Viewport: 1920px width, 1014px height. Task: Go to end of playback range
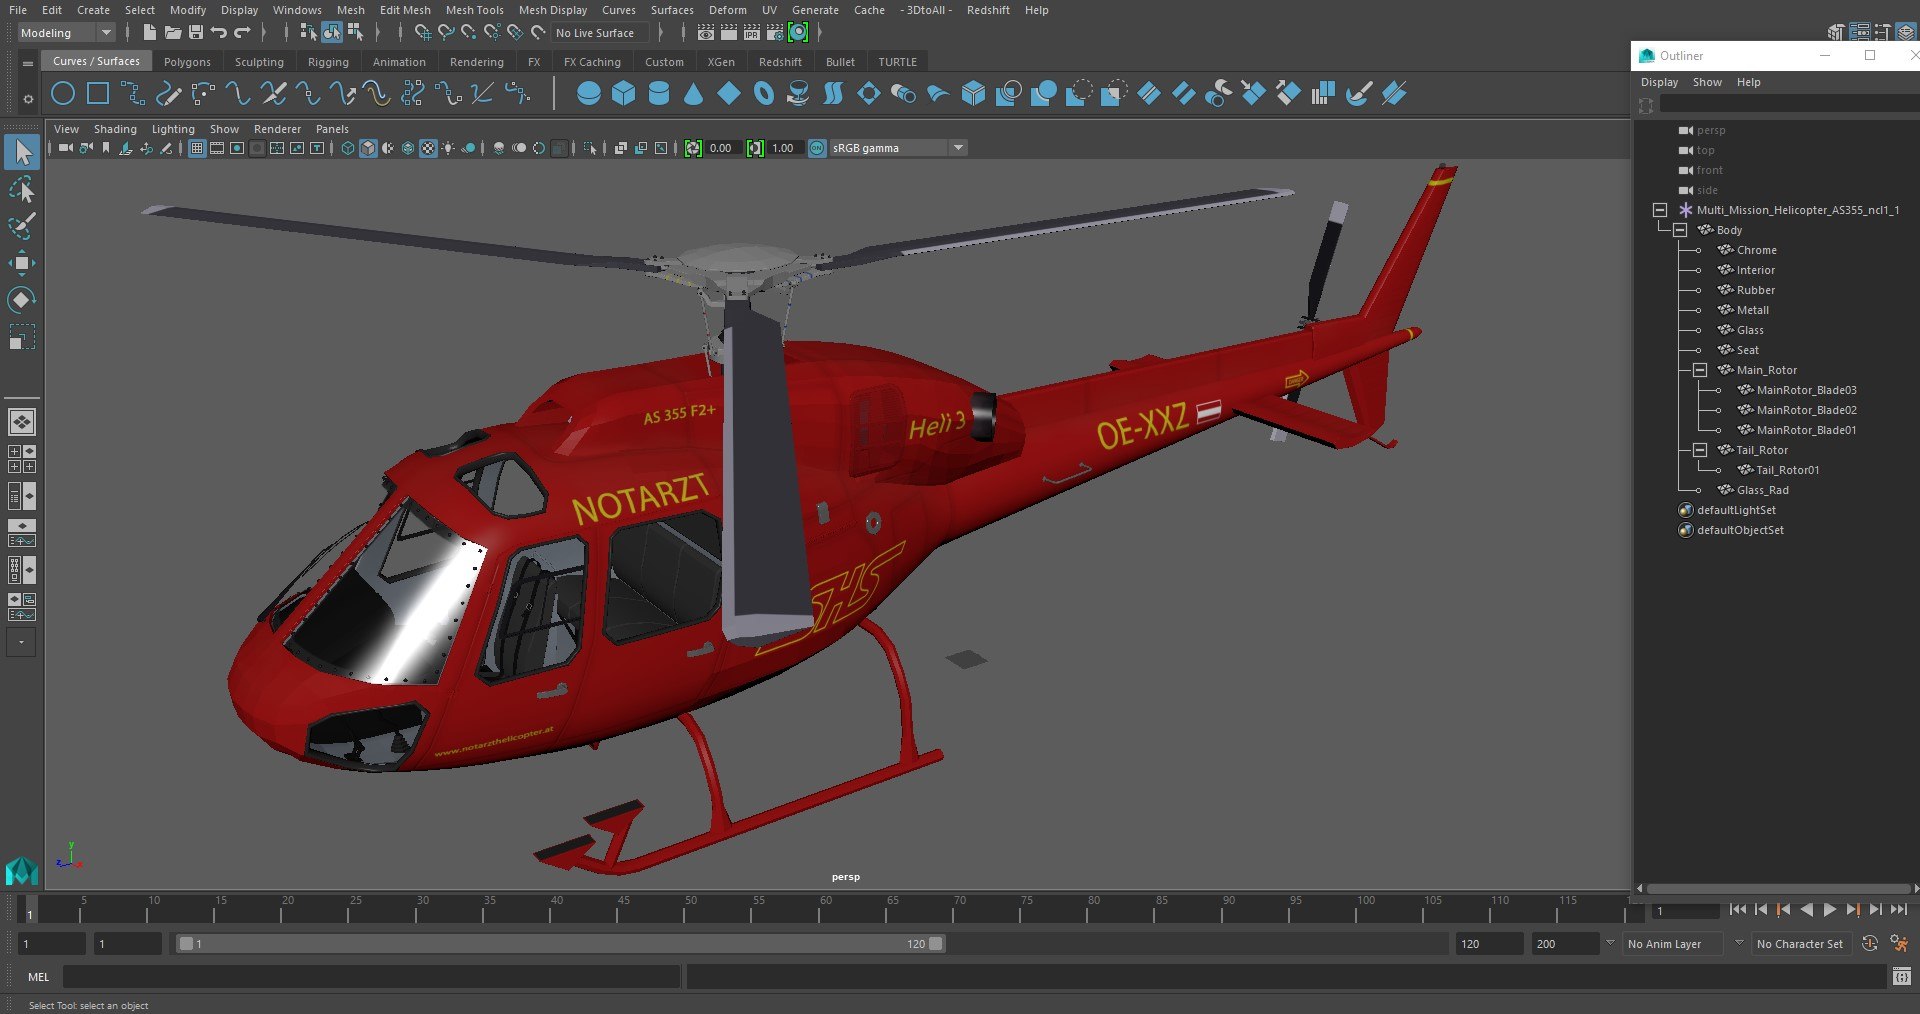(1898, 909)
